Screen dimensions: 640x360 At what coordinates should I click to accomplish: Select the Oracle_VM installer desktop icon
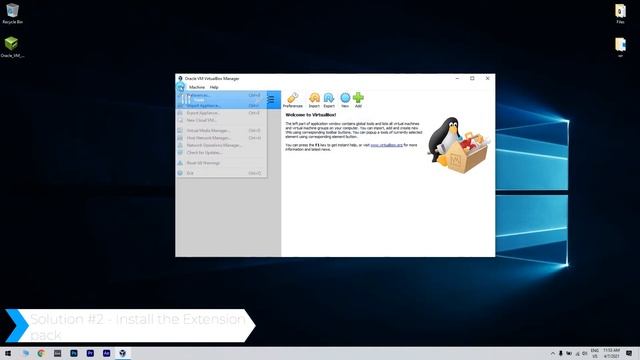point(12,47)
